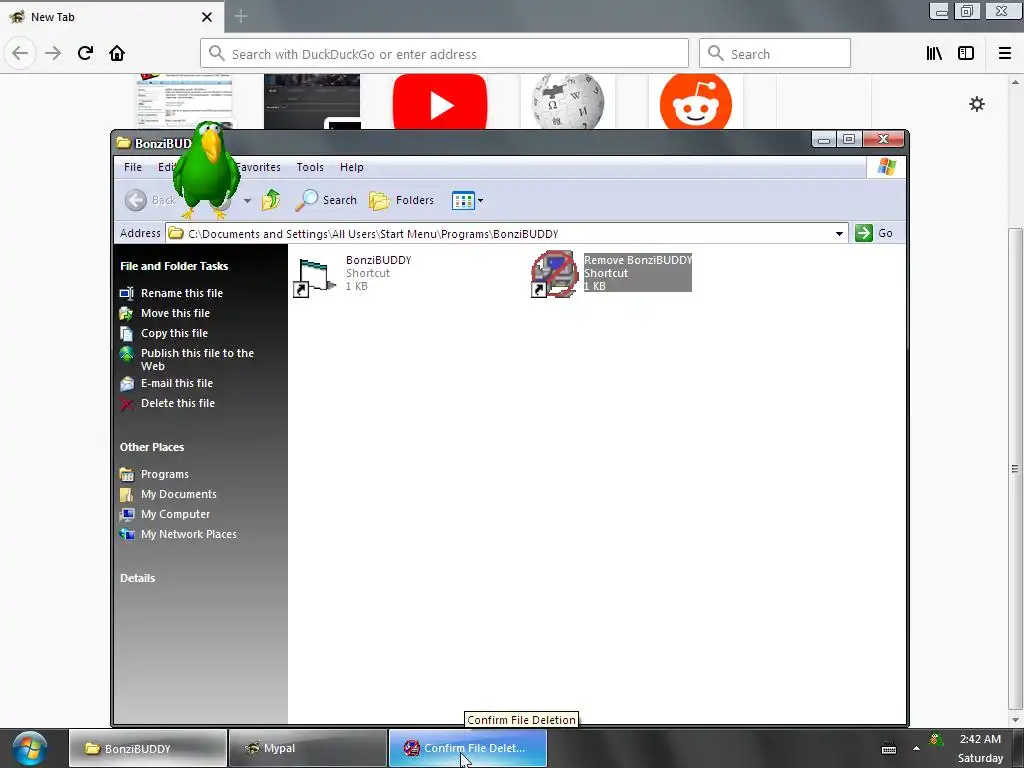Expand the Address bar dropdown
This screenshot has width=1024, height=768.
coord(839,233)
